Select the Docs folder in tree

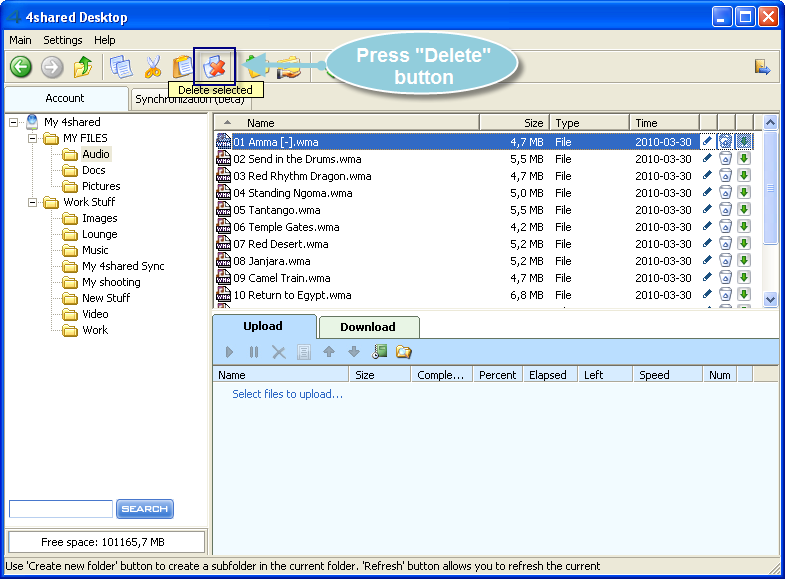94,170
